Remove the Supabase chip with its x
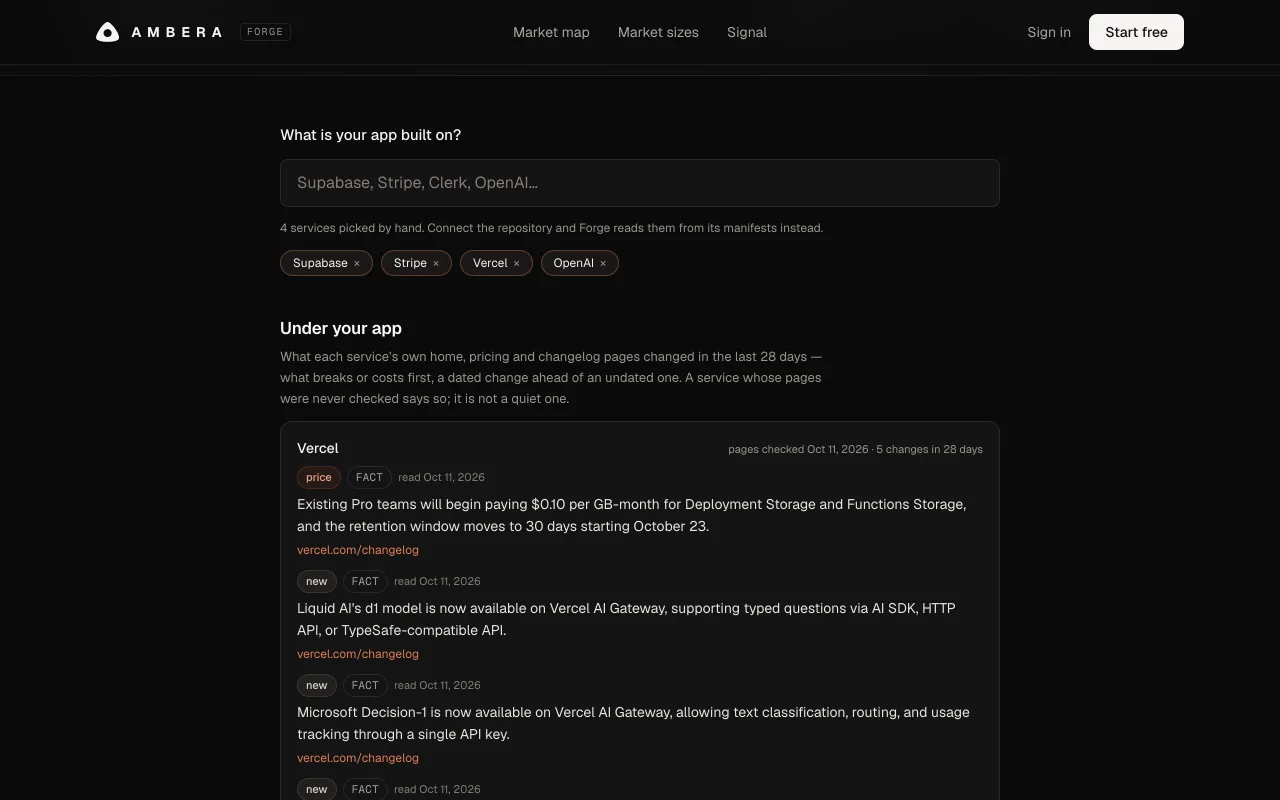Viewport: 1280px width, 800px height. coord(356,263)
